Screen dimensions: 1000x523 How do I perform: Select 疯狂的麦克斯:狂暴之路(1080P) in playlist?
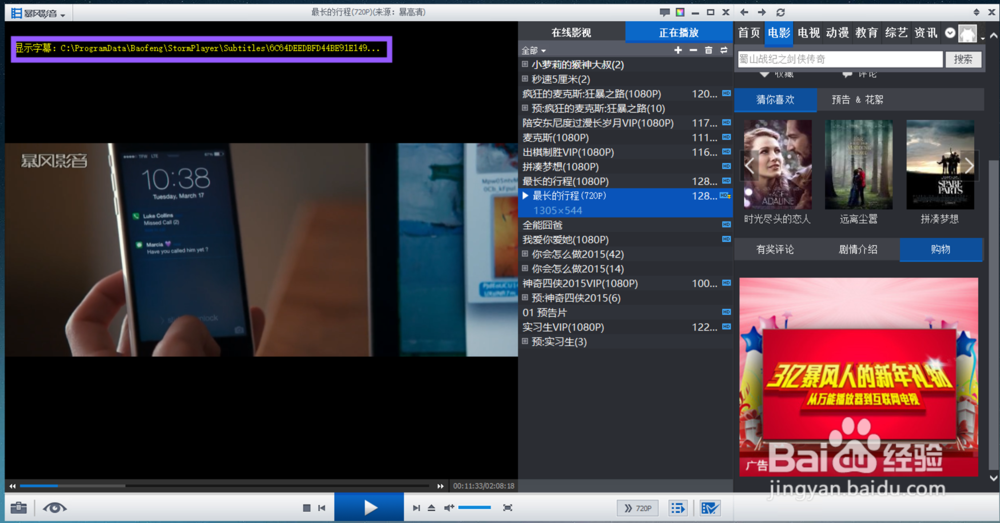pos(626,94)
